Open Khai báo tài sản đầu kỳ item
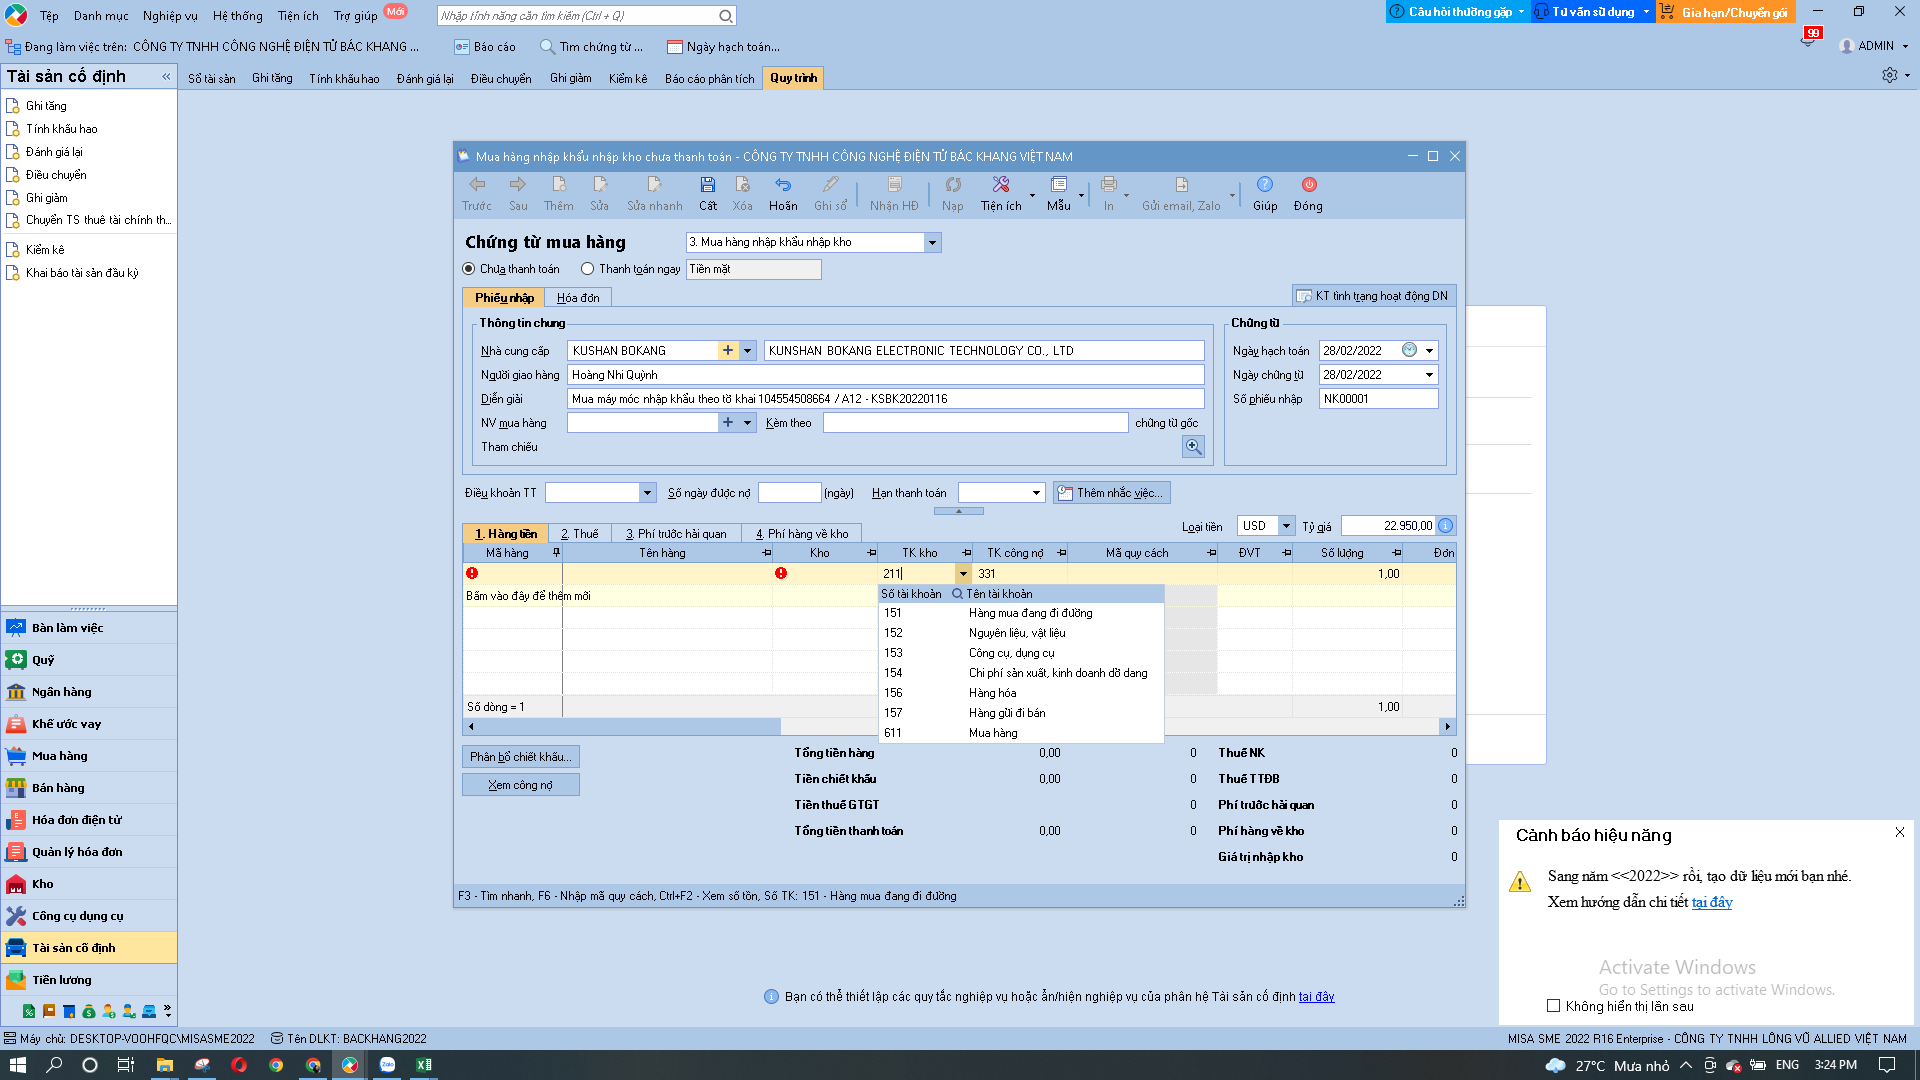The height and width of the screenshot is (1080, 1920). (82, 273)
